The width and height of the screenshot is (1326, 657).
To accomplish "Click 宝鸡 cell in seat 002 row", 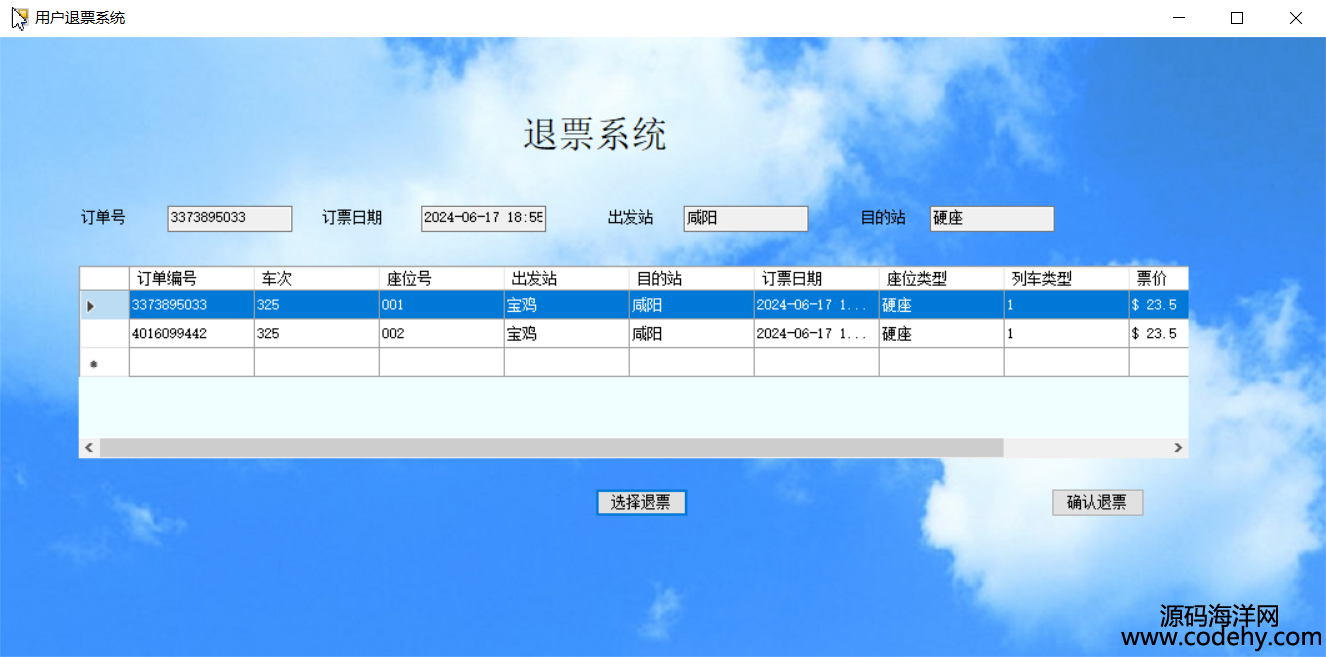I will pos(567,334).
